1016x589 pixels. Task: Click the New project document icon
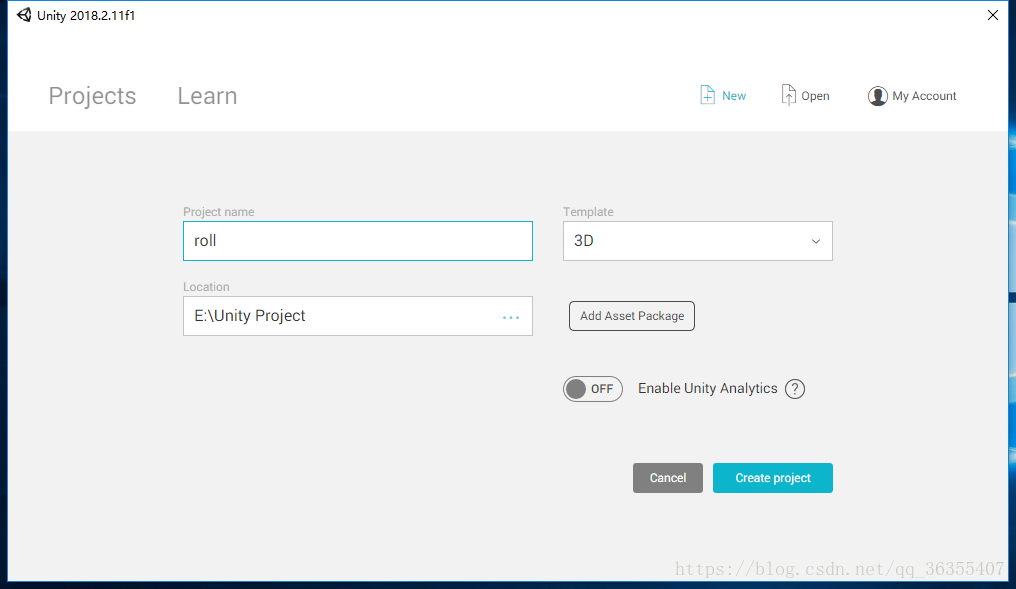(x=707, y=95)
